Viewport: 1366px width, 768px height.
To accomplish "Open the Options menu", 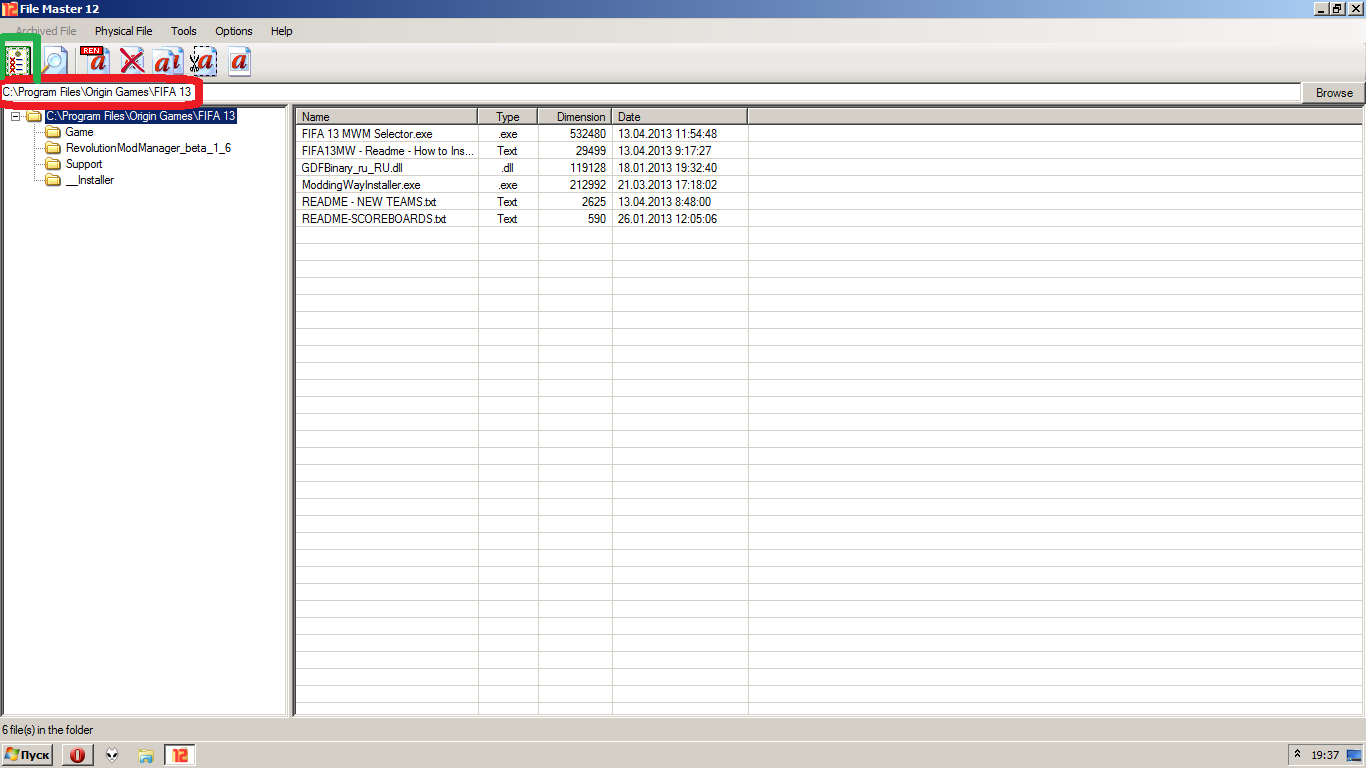I will coord(234,31).
